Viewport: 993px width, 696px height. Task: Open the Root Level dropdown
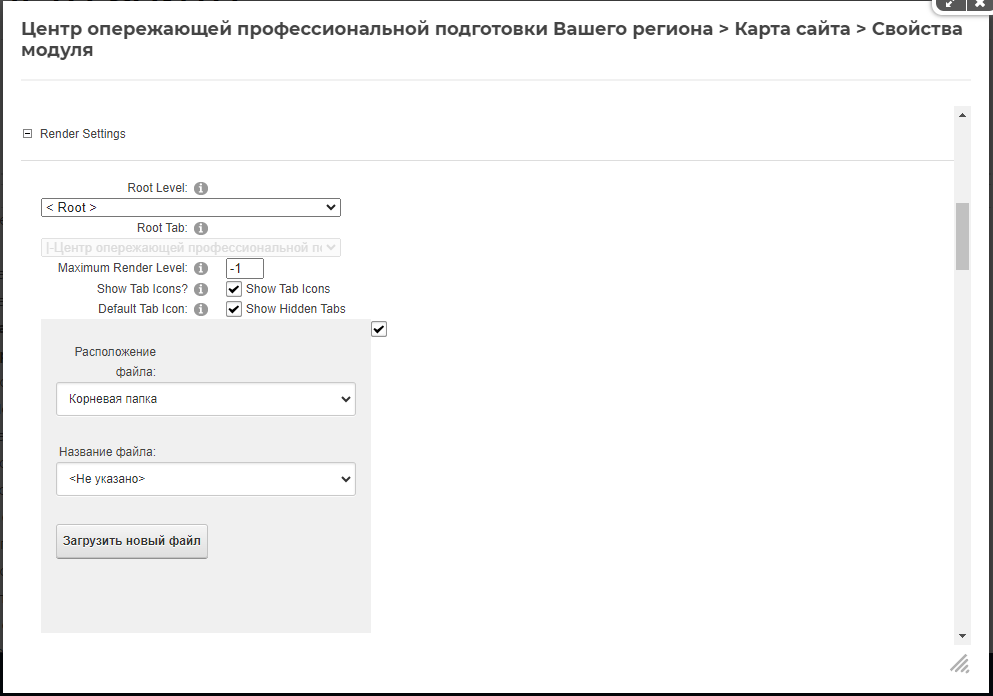[190, 208]
